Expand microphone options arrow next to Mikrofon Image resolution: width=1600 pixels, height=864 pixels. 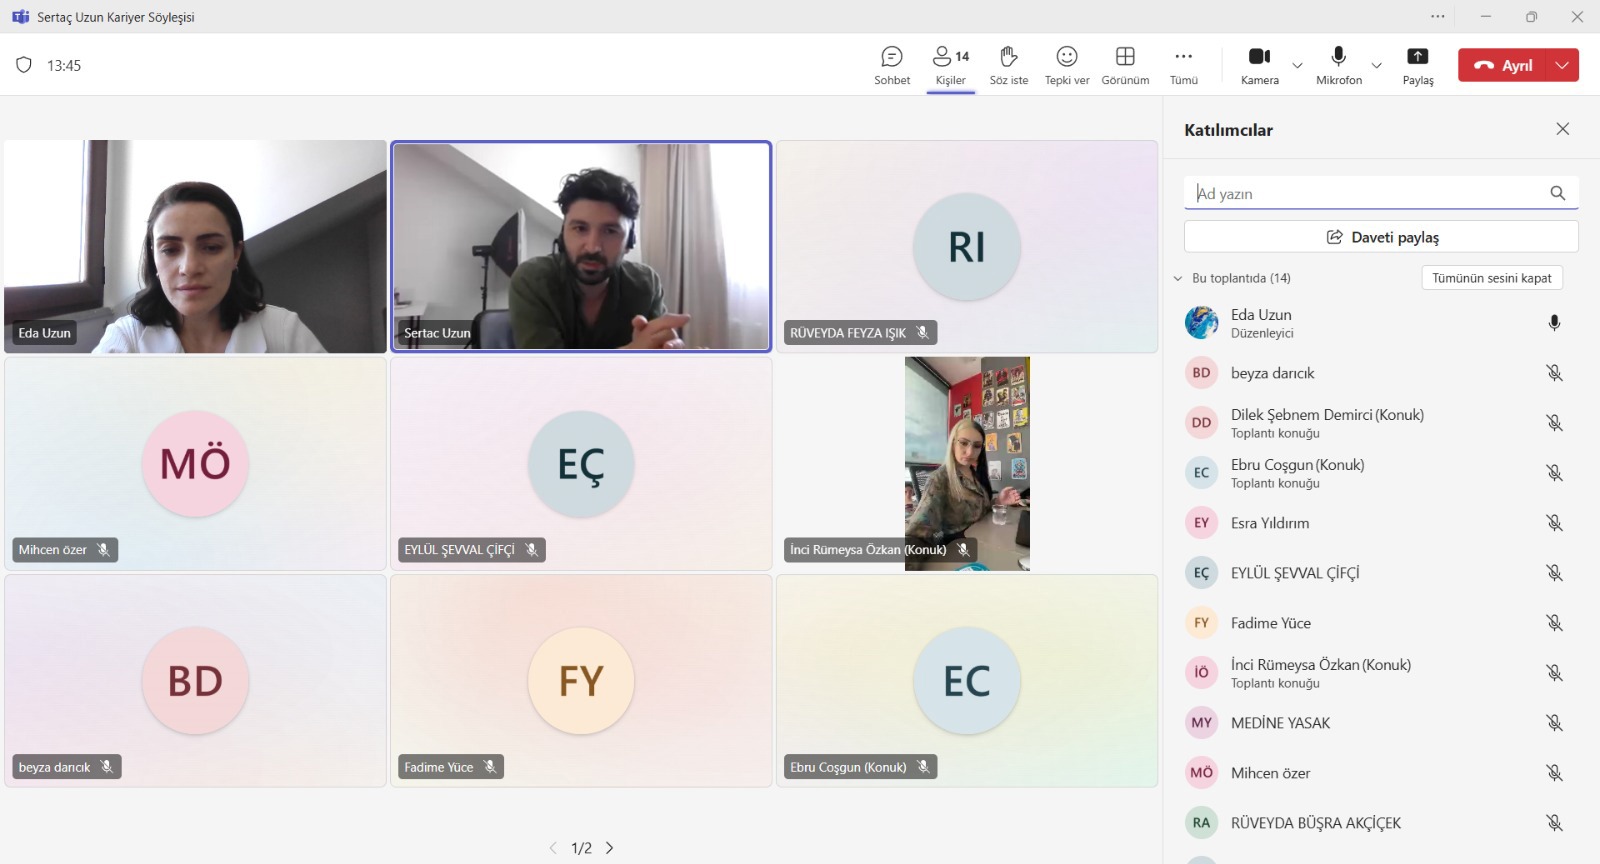(x=1377, y=65)
